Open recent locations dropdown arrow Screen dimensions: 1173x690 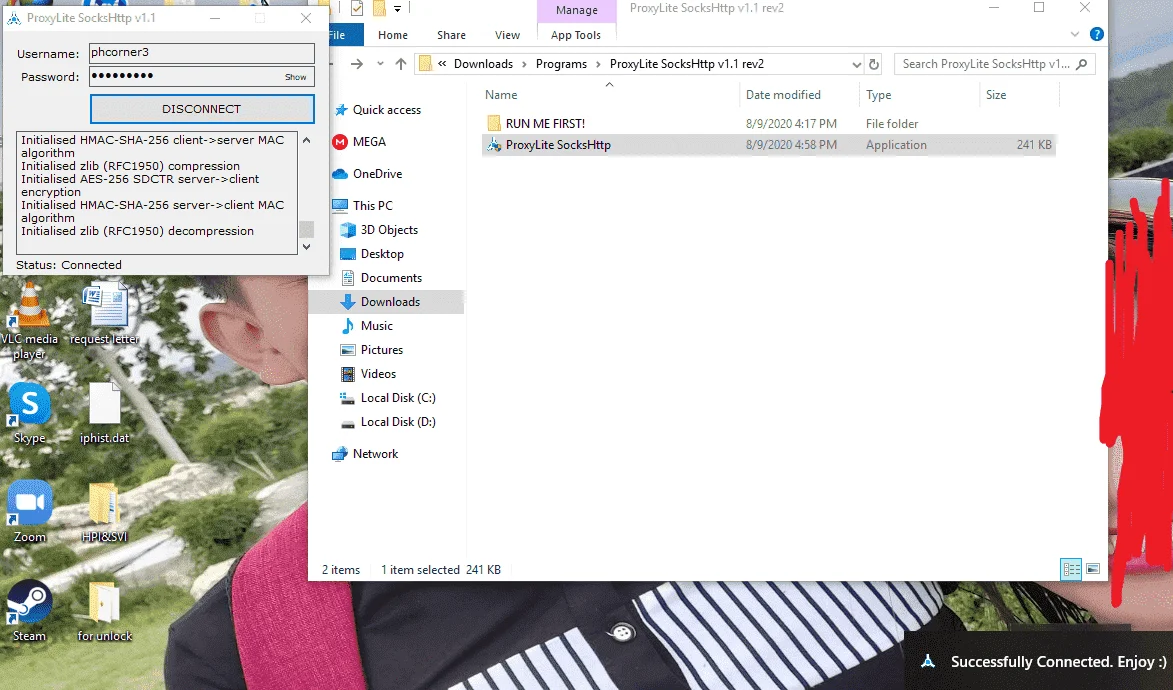[380, 64]
